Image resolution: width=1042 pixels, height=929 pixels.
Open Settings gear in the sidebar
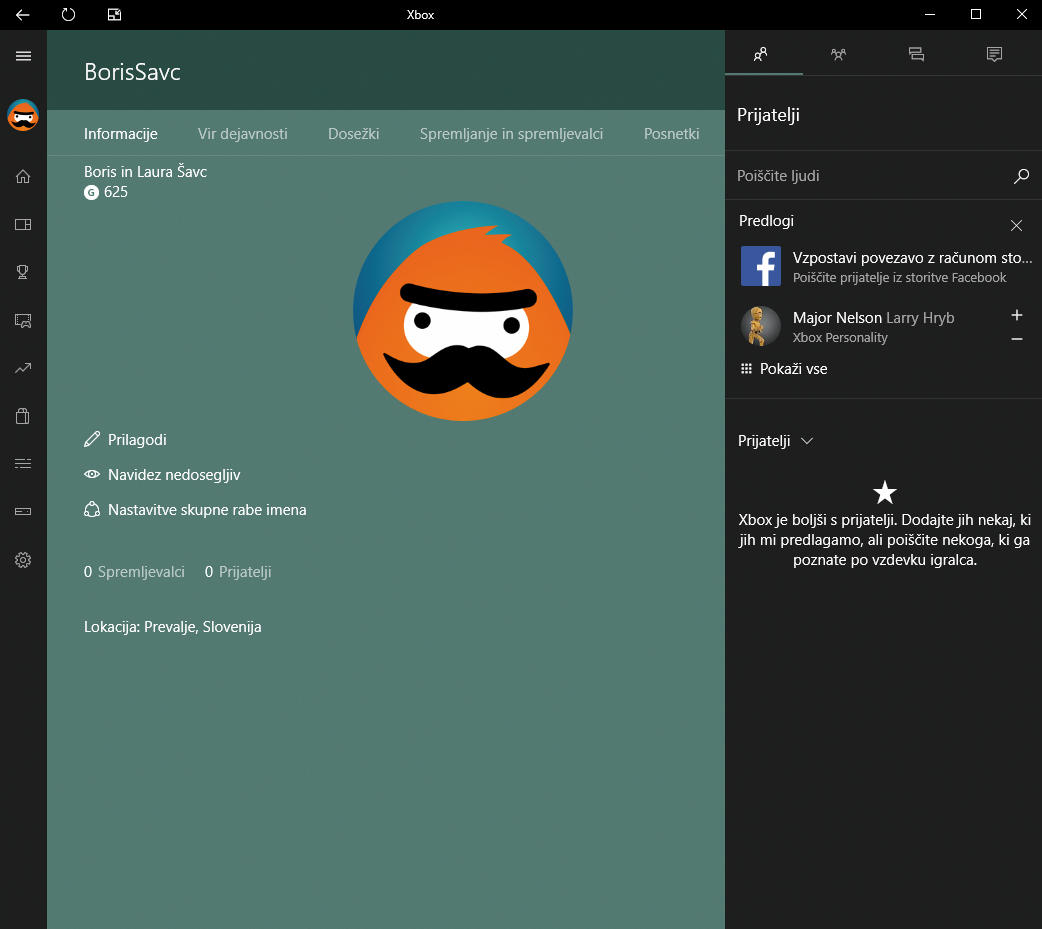pyautogui.click(x=23, y=560)
